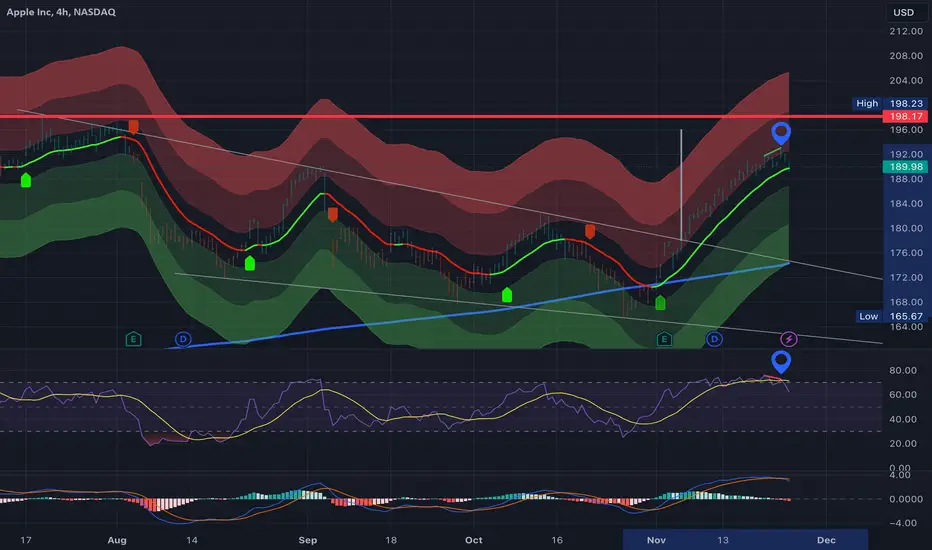The image size is (932, 550).
Task: Open the USD currency selector
Action: pos(903,12)
